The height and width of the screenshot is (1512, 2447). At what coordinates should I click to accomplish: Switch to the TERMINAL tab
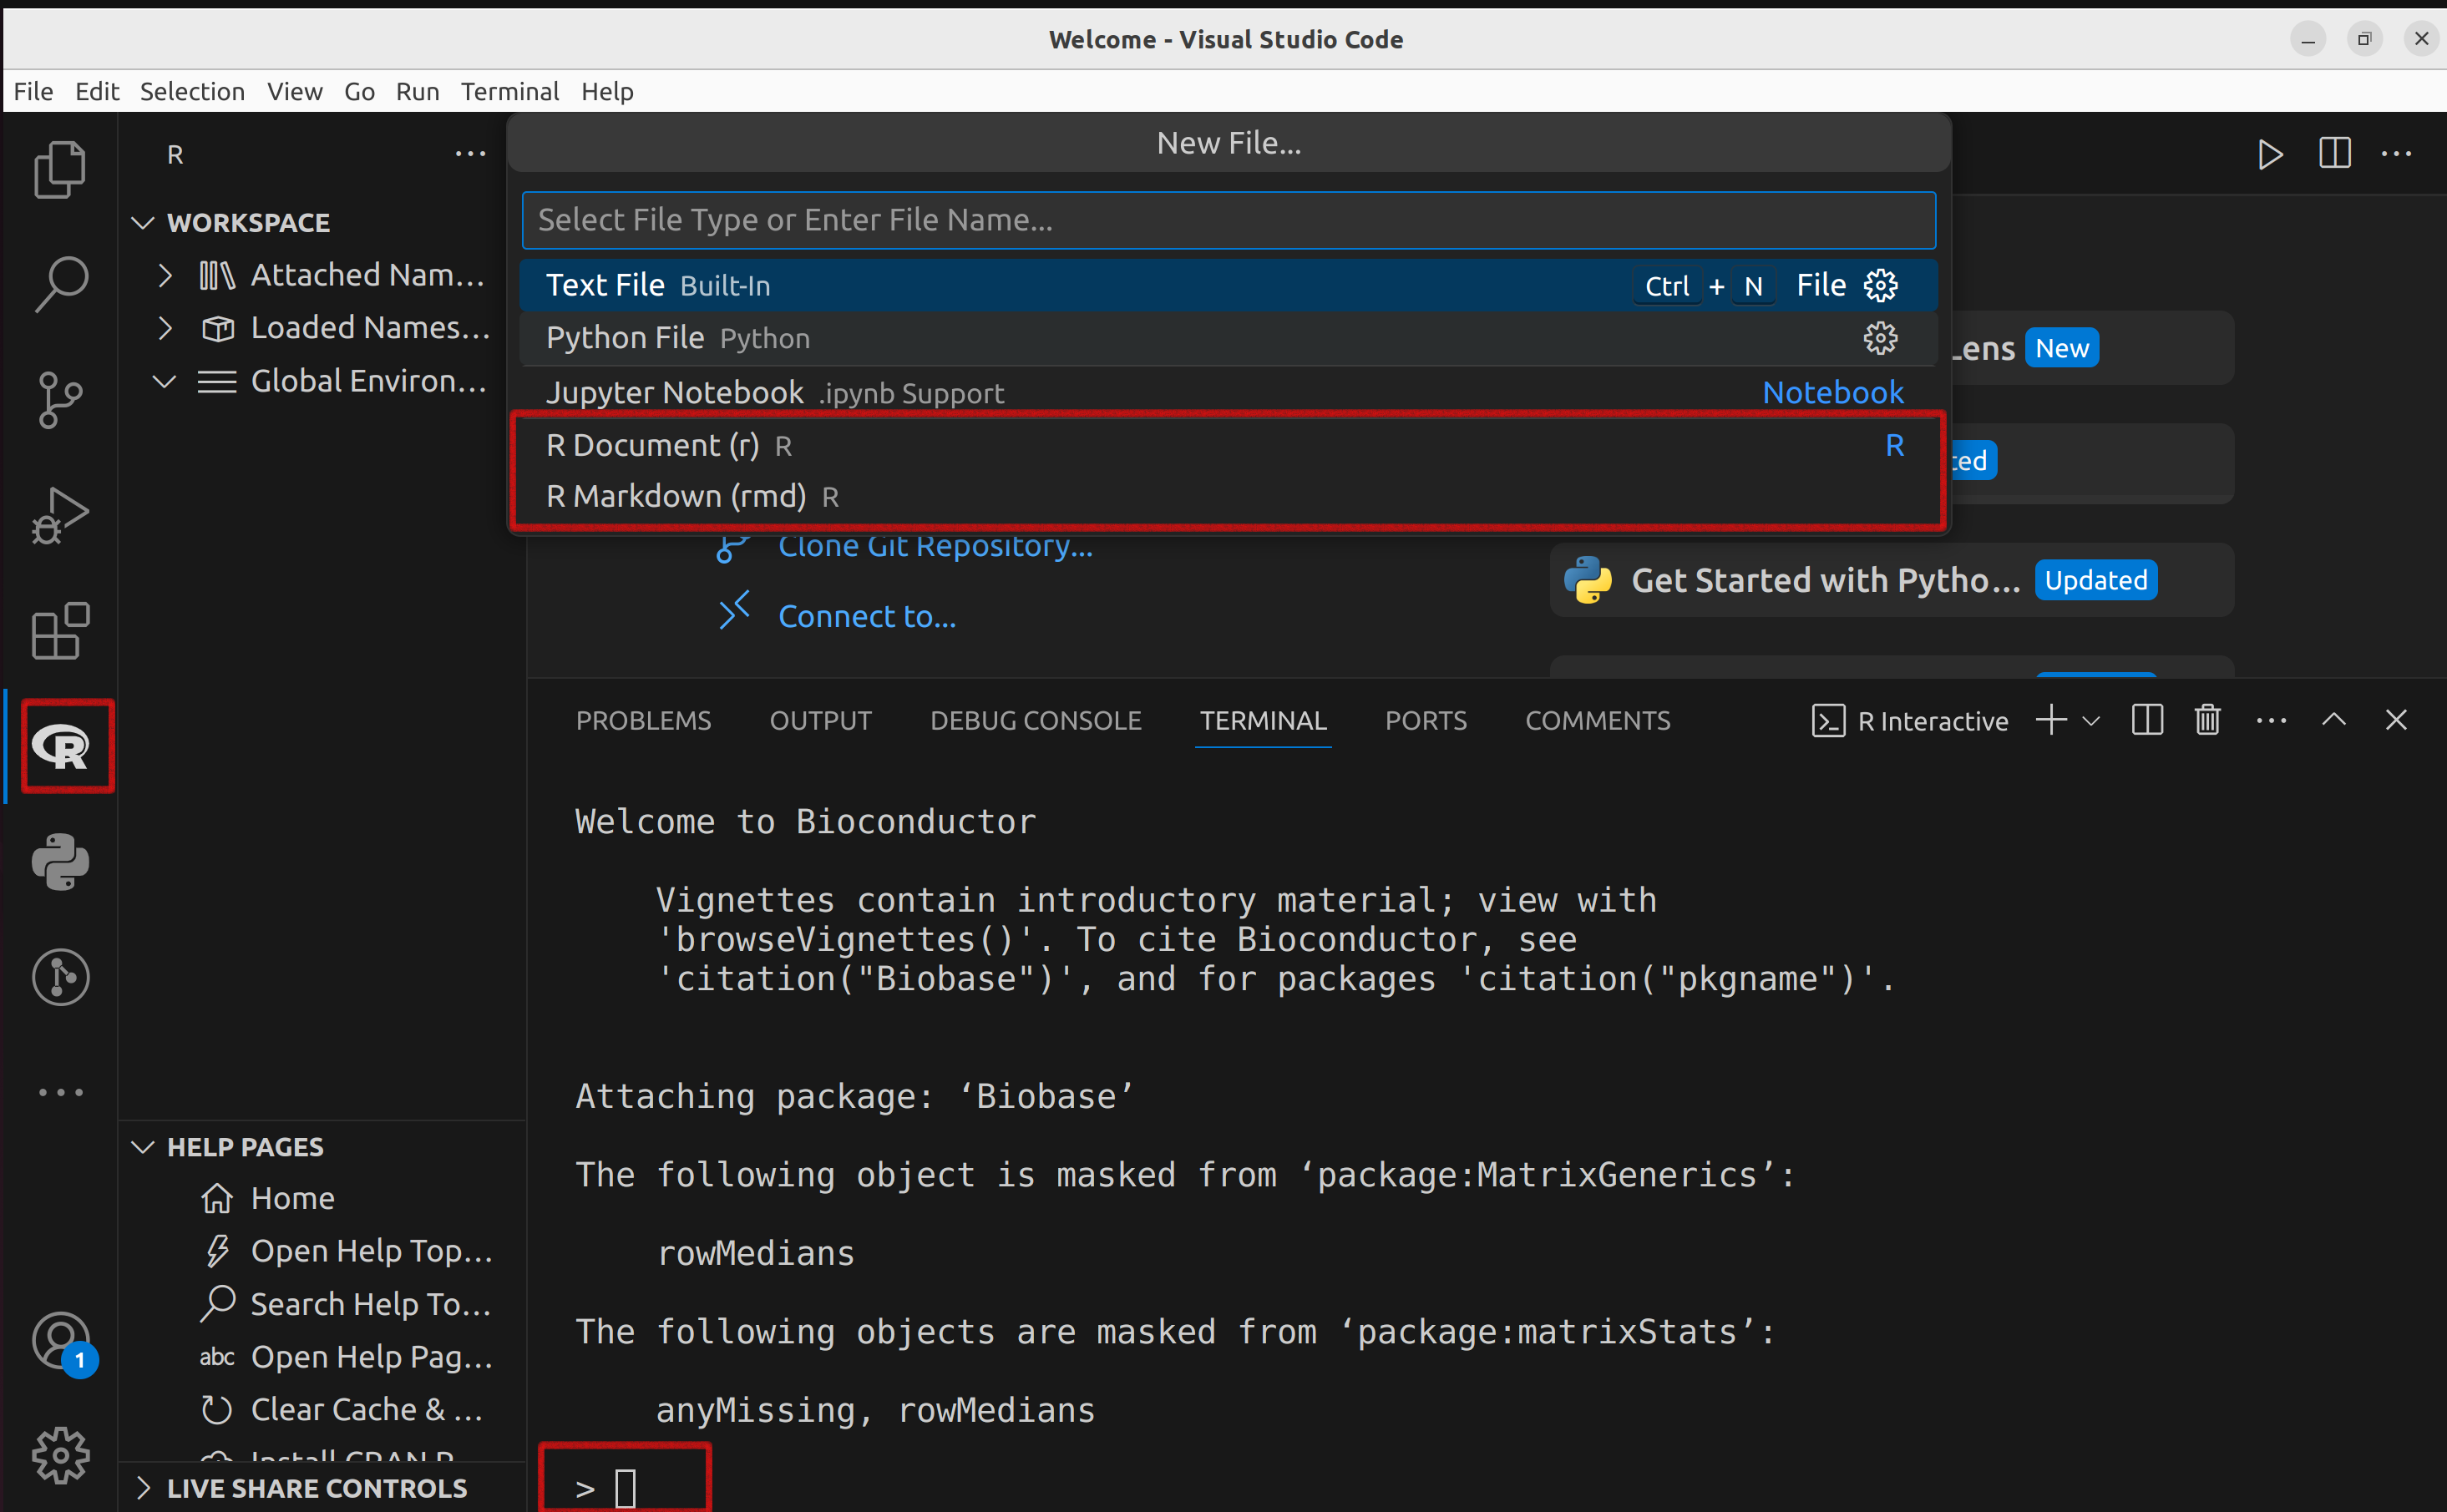(1262, 720)
